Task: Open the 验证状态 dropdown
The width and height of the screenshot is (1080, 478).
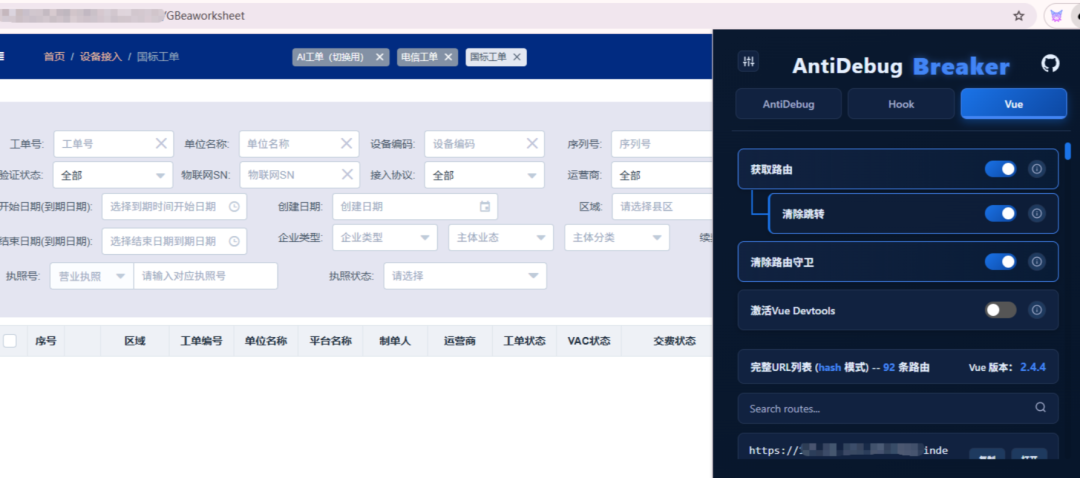Action: [x=113, y=175]
